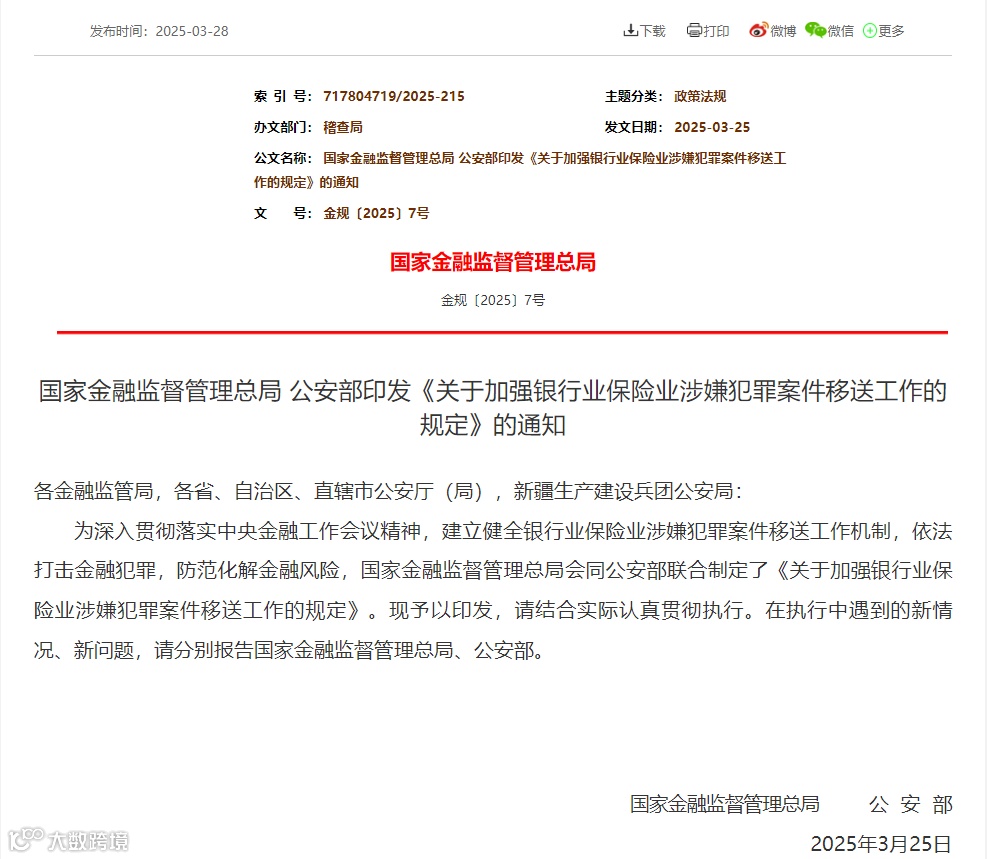Click the document name in metadata
The height and width of the screenshot is (859, 987).
point(520,170)
